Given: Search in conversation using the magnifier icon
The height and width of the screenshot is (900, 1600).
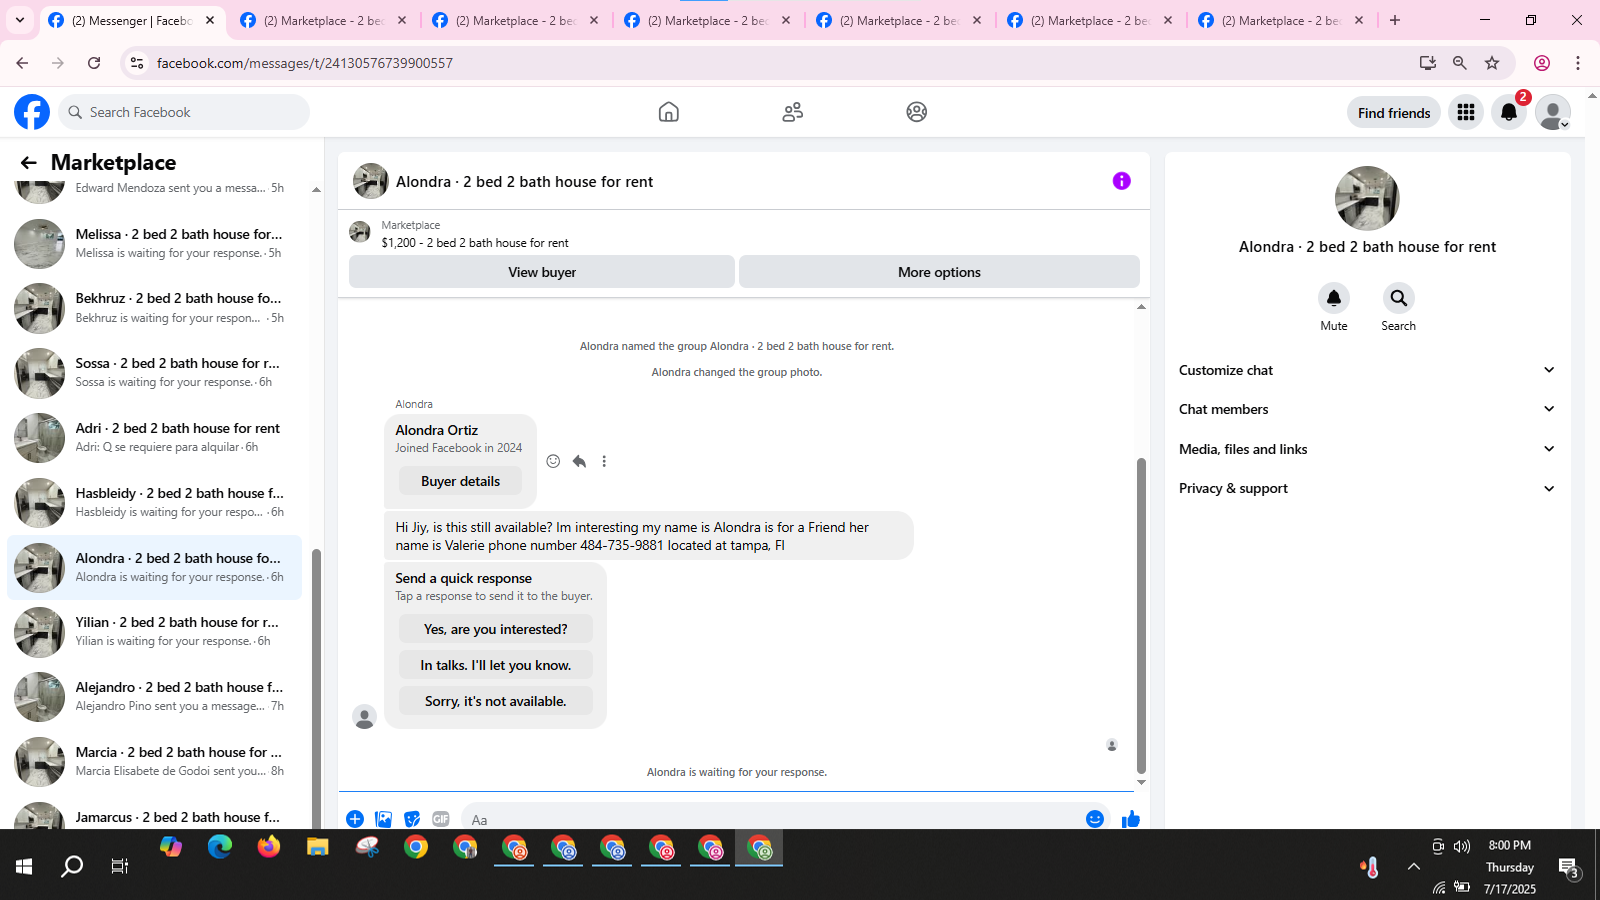Looking at the screenshot, I should click(x=1398, y=298).
